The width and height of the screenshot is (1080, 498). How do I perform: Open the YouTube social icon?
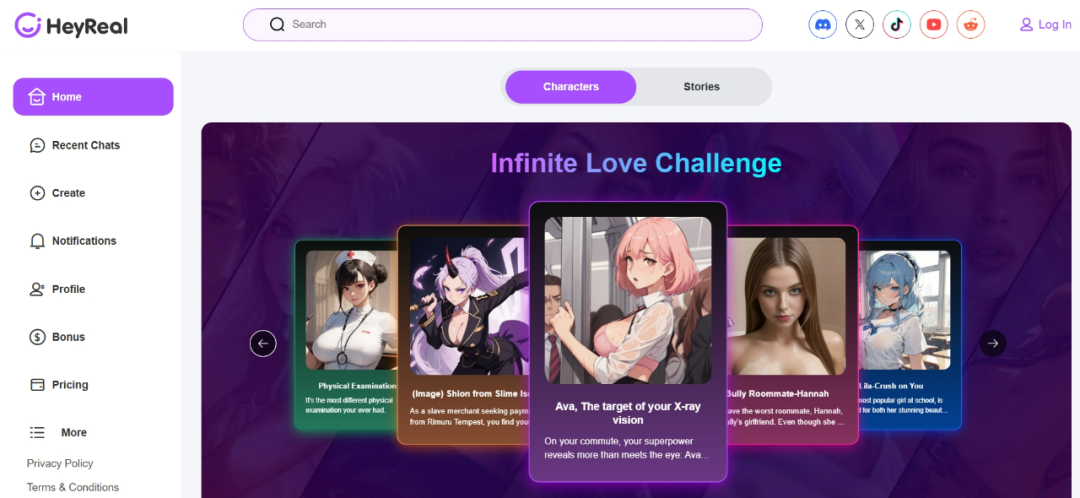pyautogui.click(x=933, y=25)
